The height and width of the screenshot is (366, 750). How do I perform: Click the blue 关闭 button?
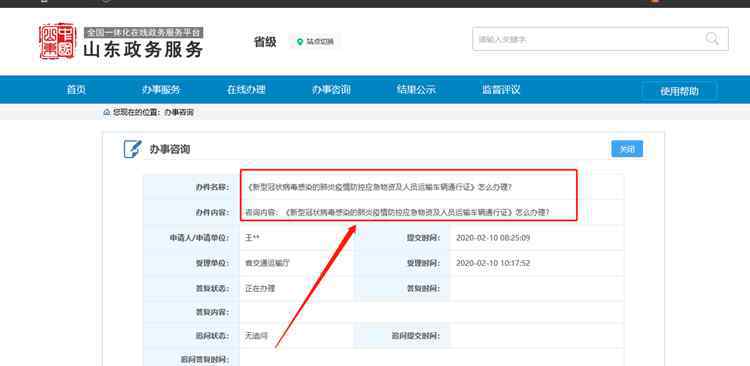(627, 149)
